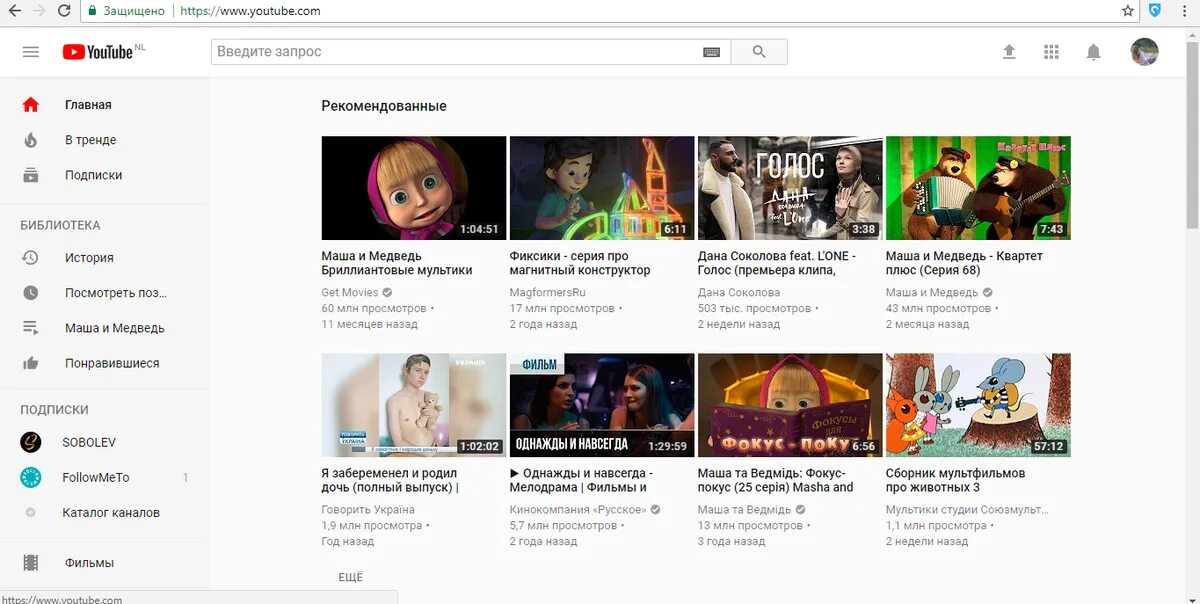Open title "Я забеременел и родил дочь"
This screenshot has width=1200, height=604.
pos(390,480)
